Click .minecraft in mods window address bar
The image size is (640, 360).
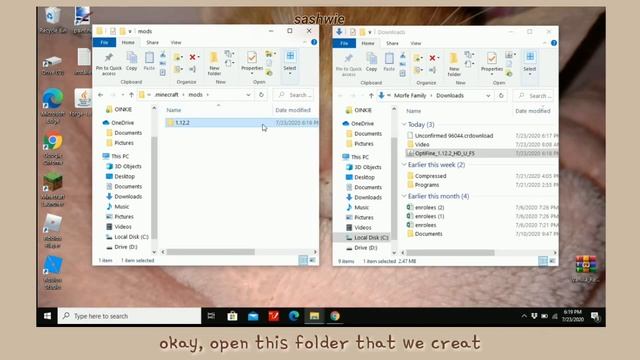point(167,95)
